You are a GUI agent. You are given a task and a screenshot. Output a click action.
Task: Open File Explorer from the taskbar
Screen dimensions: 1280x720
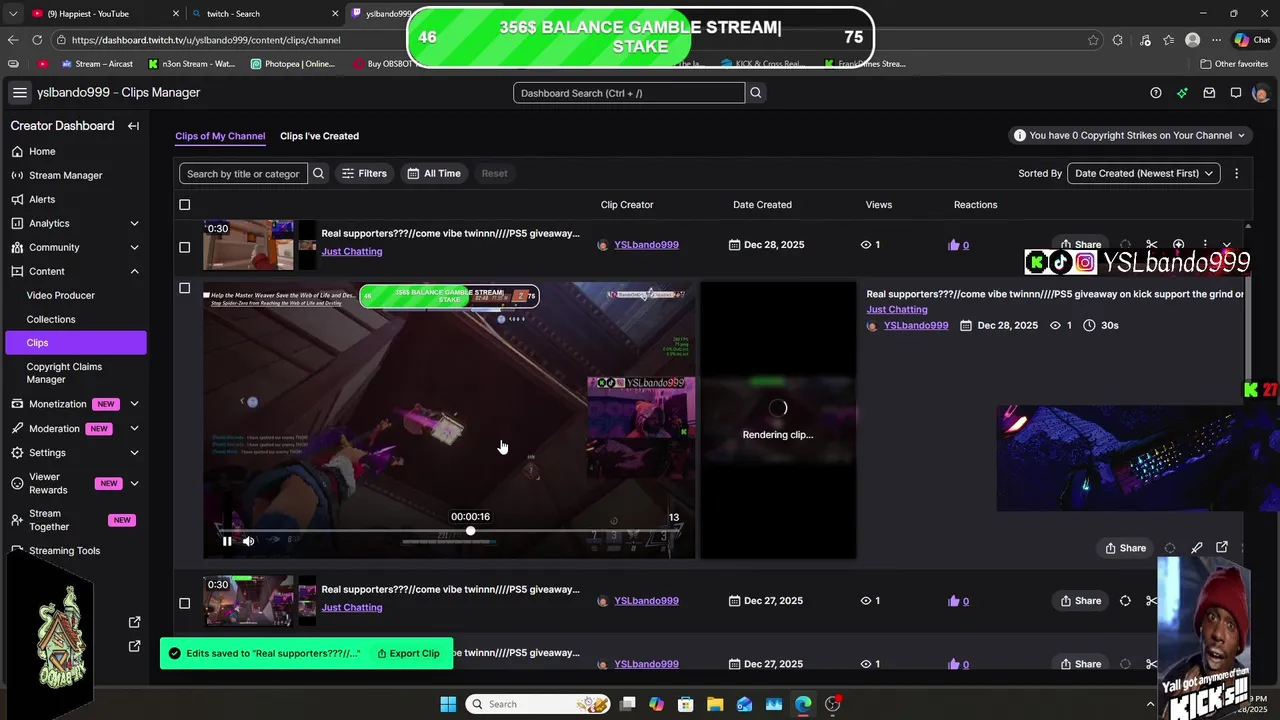[x=715, y=704]
